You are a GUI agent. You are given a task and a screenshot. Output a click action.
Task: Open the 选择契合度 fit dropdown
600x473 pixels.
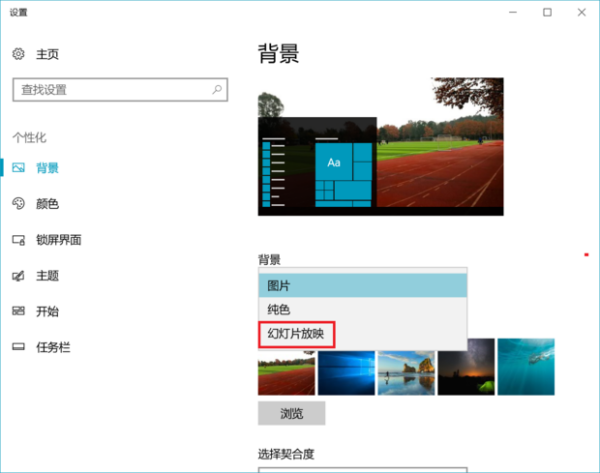(363, 470)
